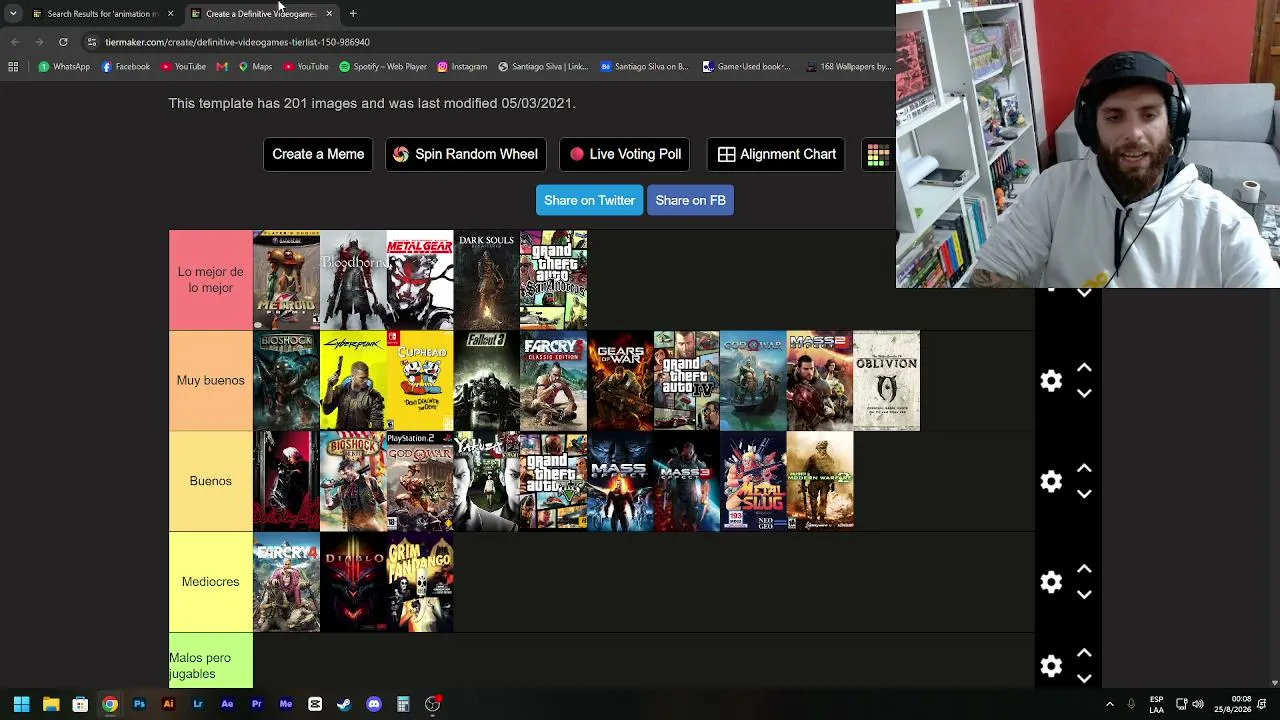Click the 'Muy buenos' tier label
Screen dimensions: 1280x720
coord(210,381)
